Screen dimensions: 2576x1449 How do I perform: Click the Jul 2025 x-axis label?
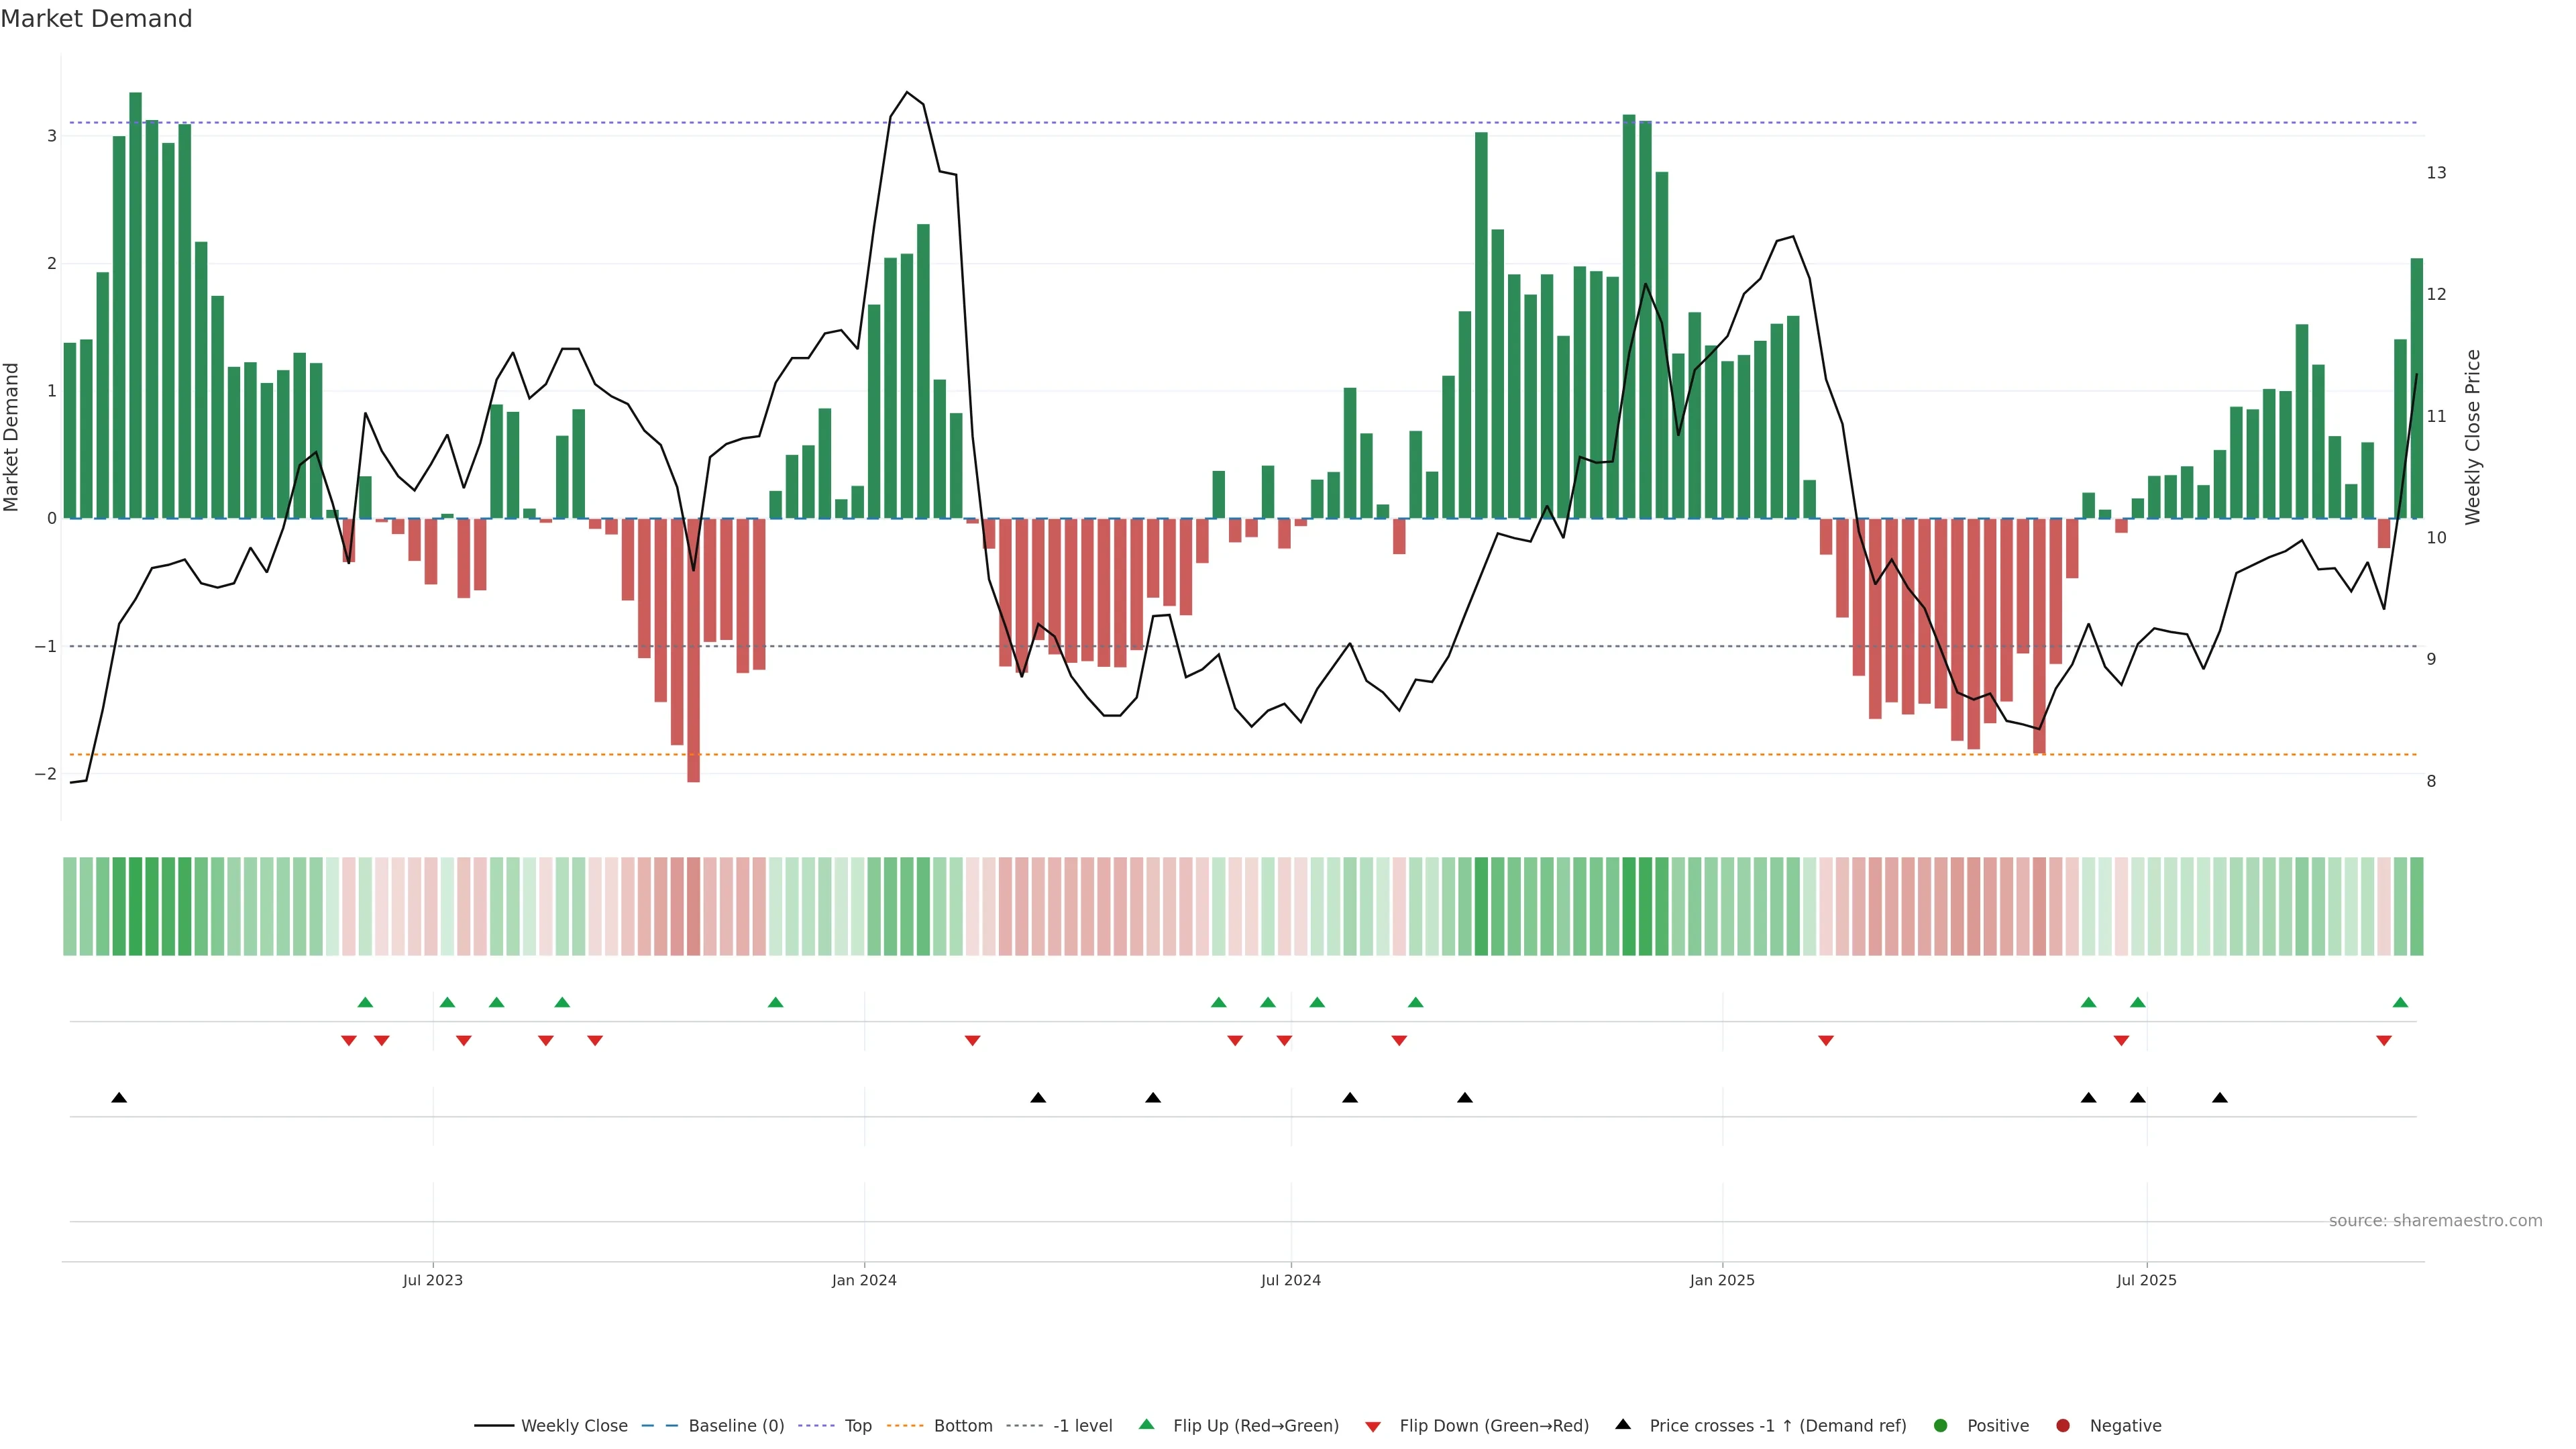click(x=2146, y=1280)
